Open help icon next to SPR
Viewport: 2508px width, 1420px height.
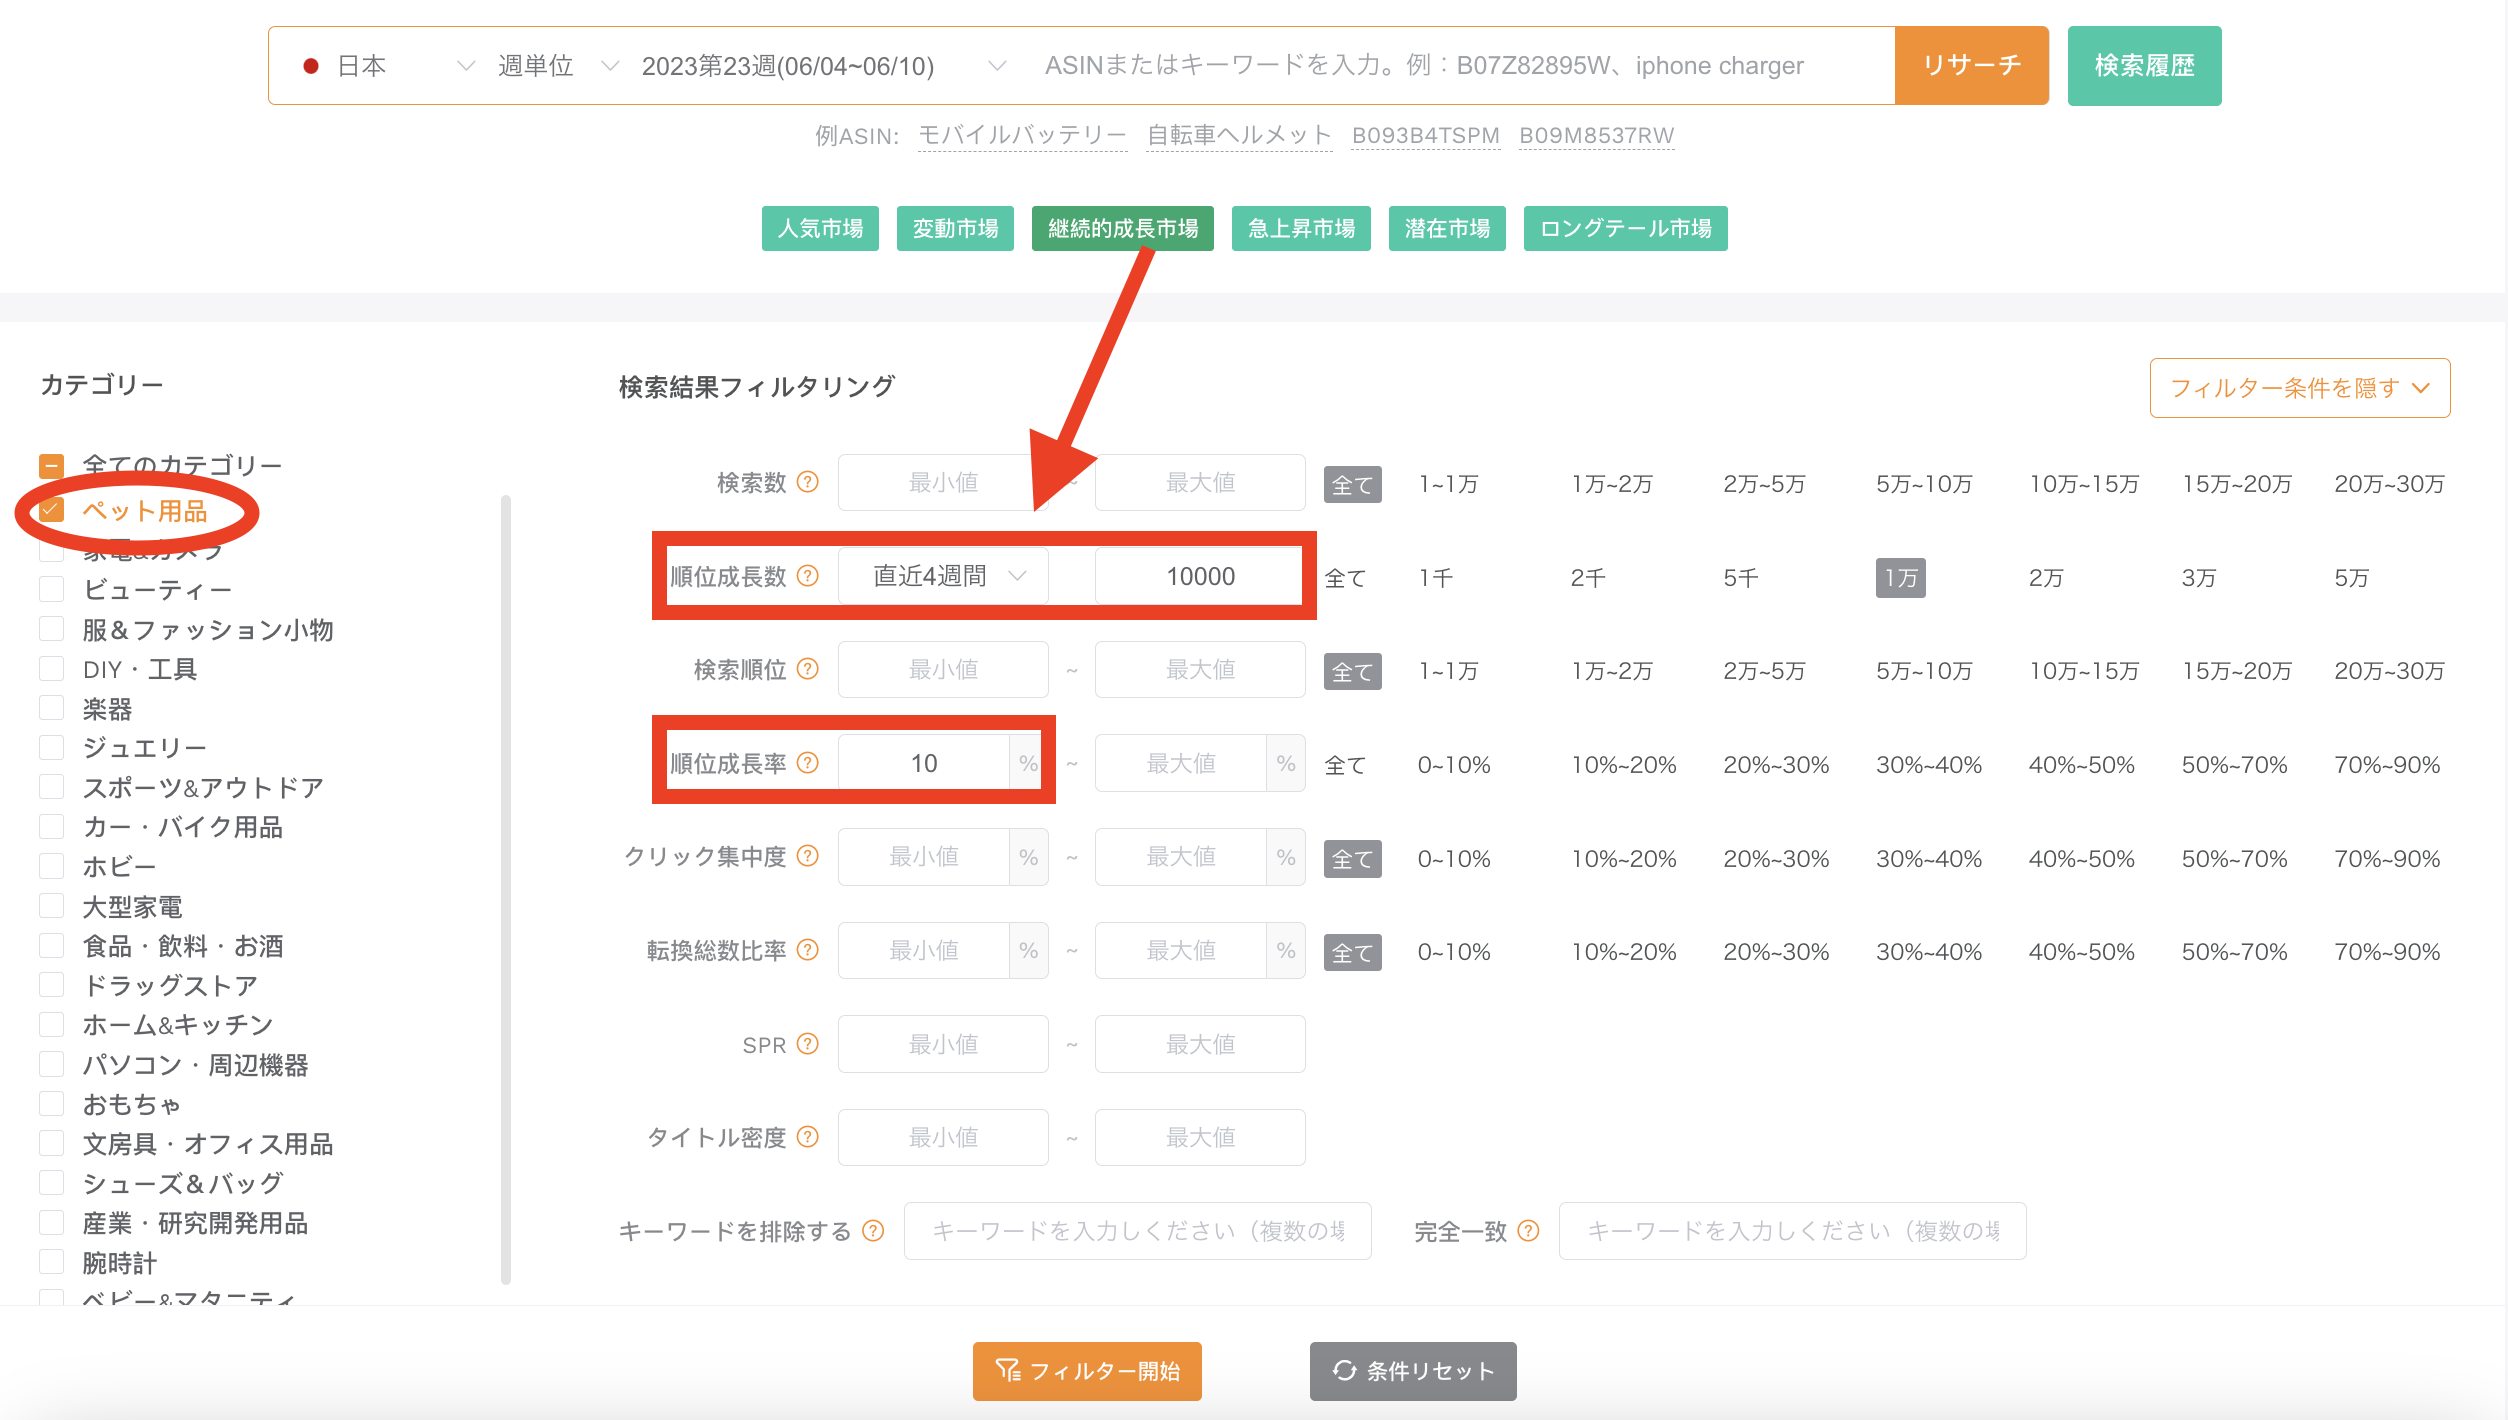click(x=808, y=1045)
